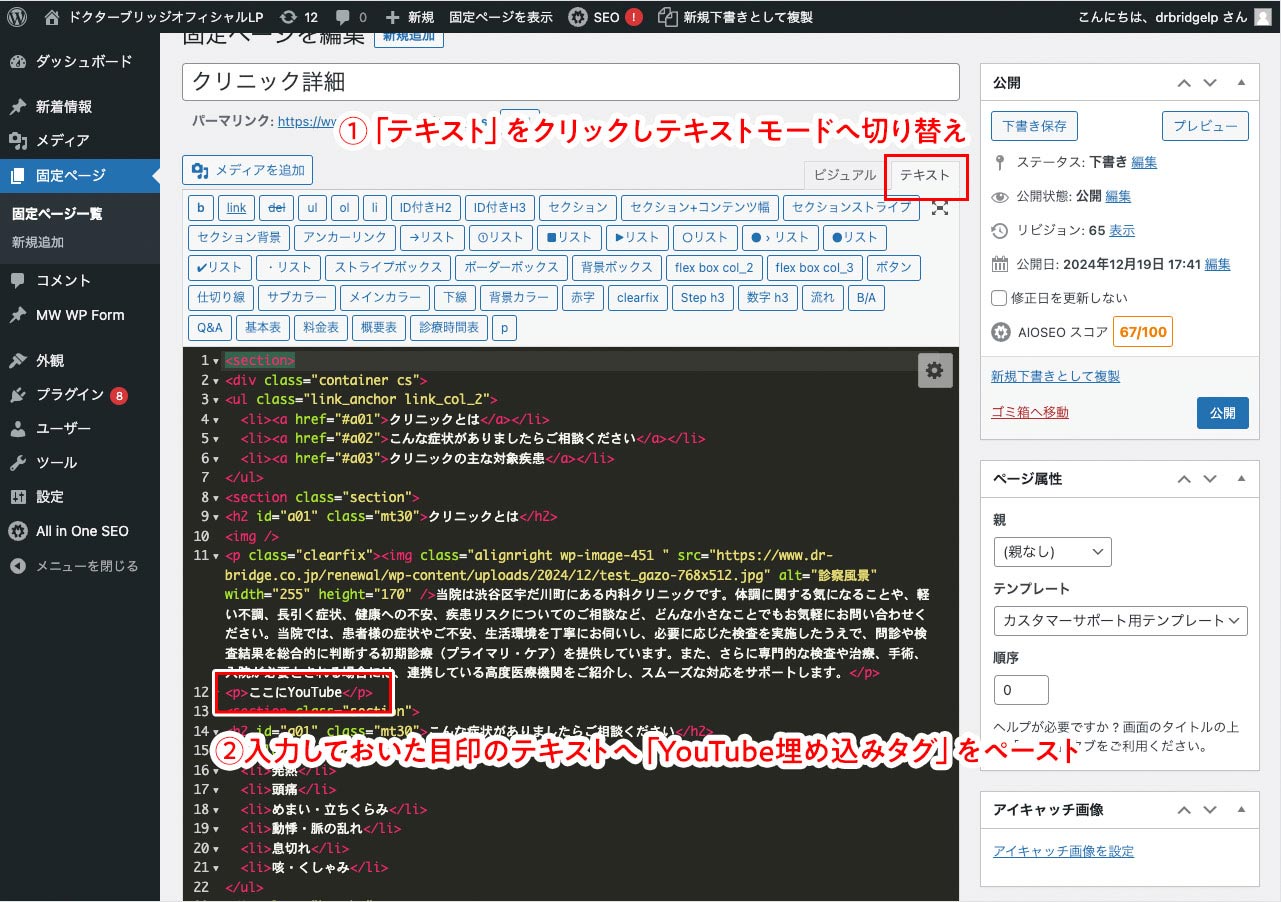This screenshot has height=902, width=1281.
Task: Click アイキャッチ画像を設定 link
Action: point(1063,852)
